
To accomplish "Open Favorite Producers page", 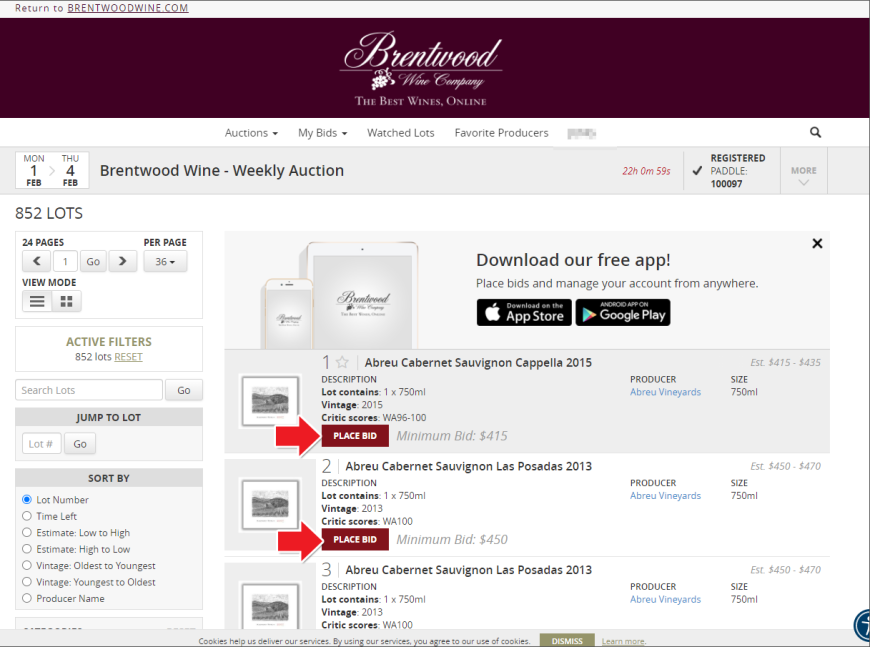I will tap(501, 133).
